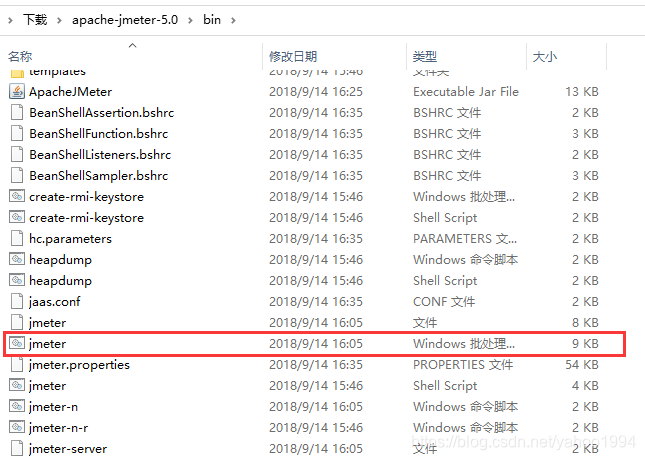
Task: Select the hc.parameters file name
Action: point(70,238)
